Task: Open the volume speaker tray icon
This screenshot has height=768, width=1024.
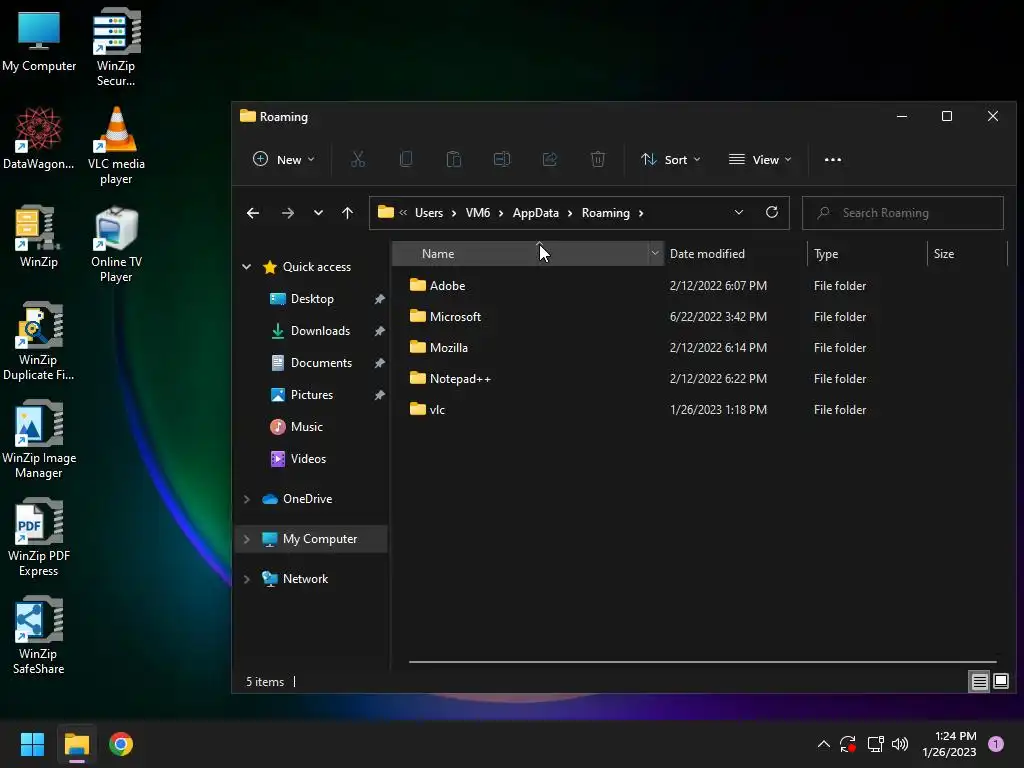Action: [x=900, y=744]
